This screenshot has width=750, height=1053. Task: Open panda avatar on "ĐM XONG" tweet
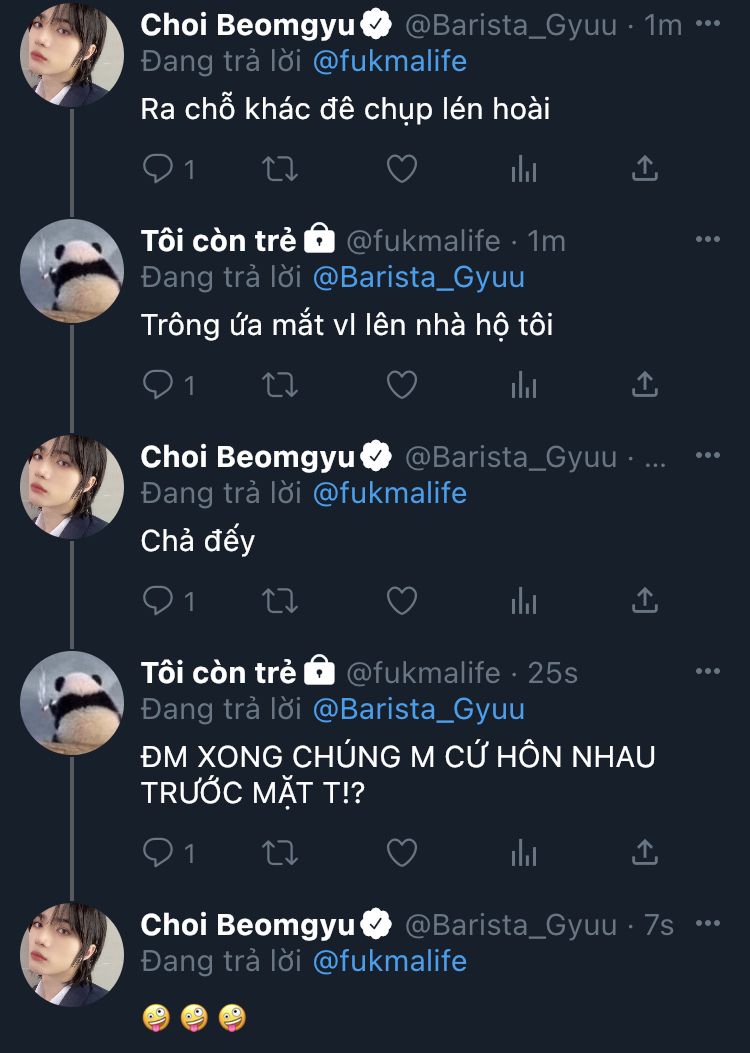coord(72,702)
